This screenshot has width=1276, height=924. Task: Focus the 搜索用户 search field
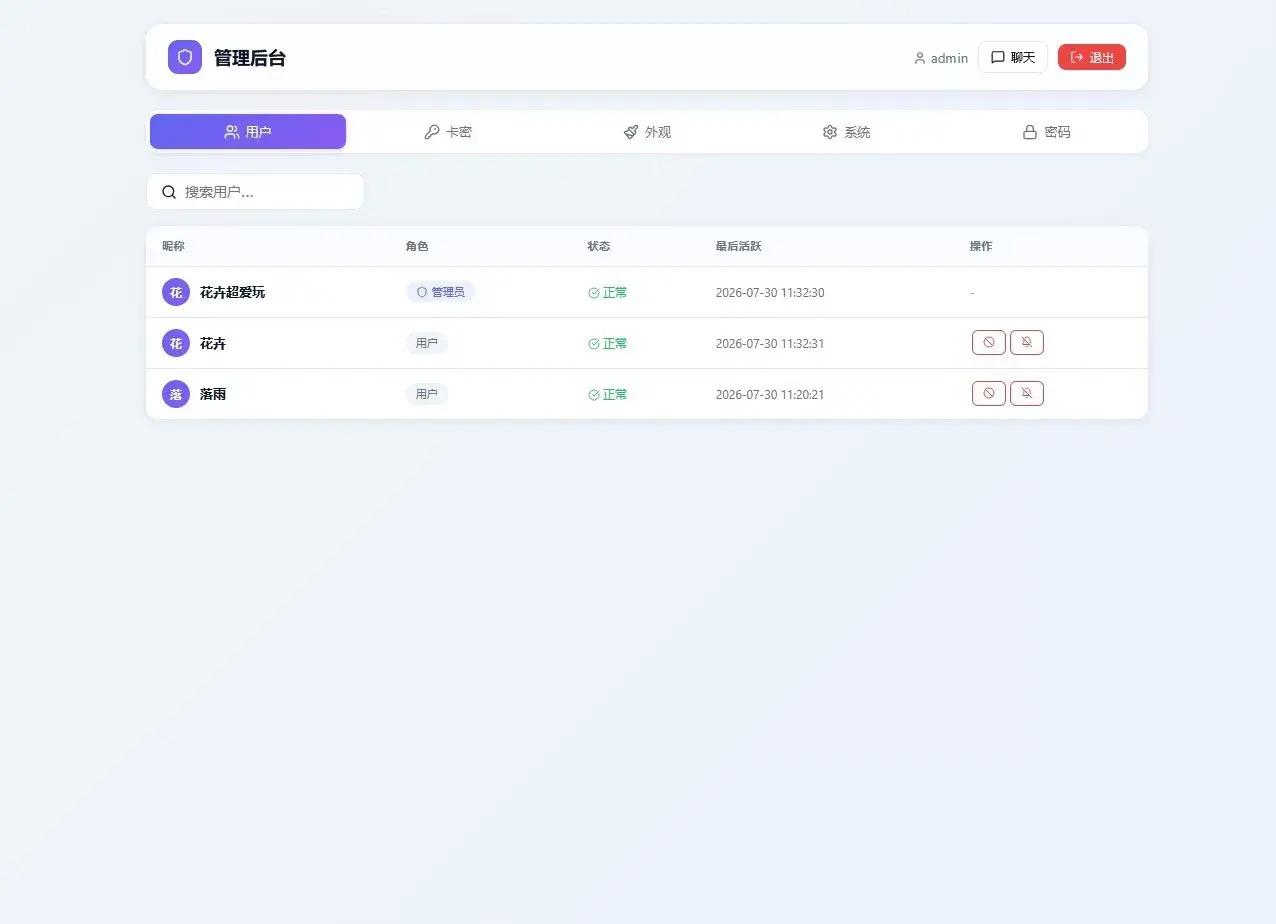coord(255,192)
